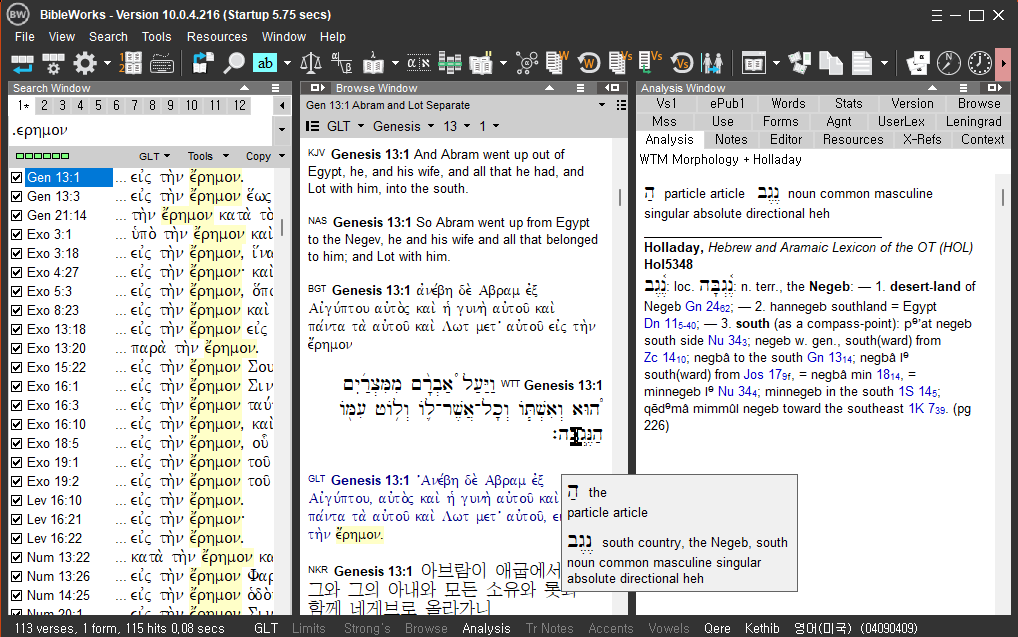Click the book with blue arrow export icon

(x=203, y=63)
